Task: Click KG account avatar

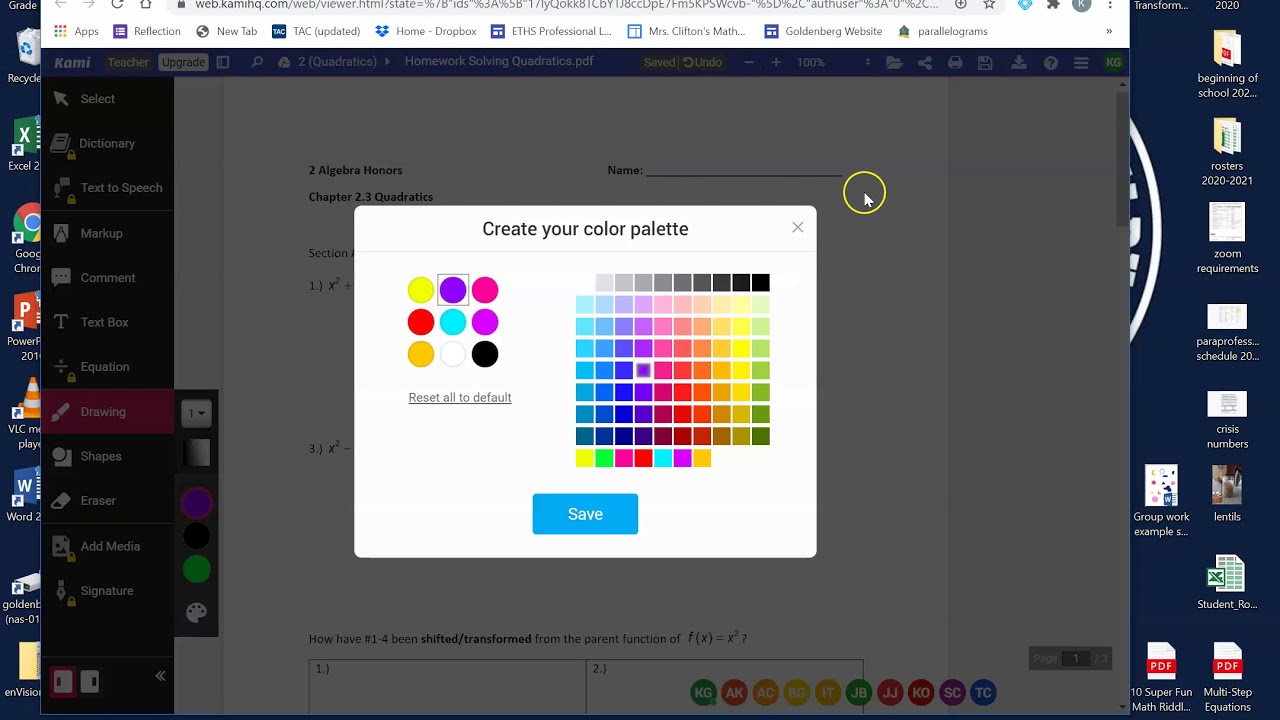Action: click(1113, 62)
